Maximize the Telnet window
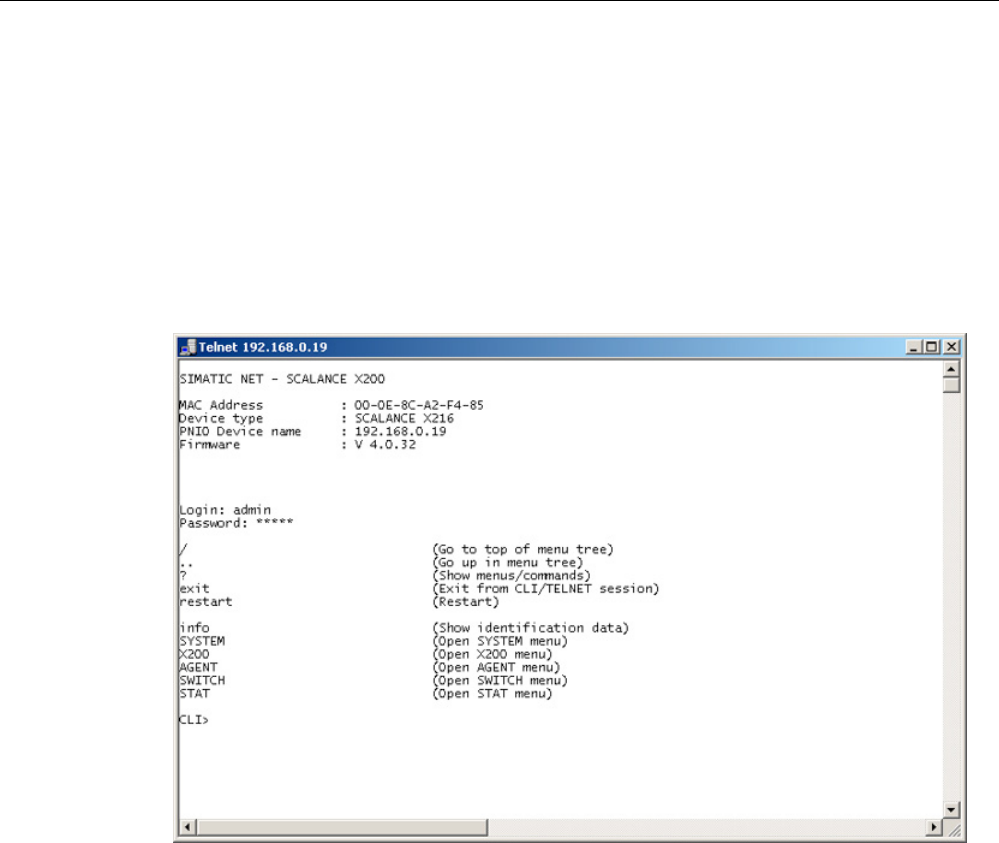 tap(932, 347)
